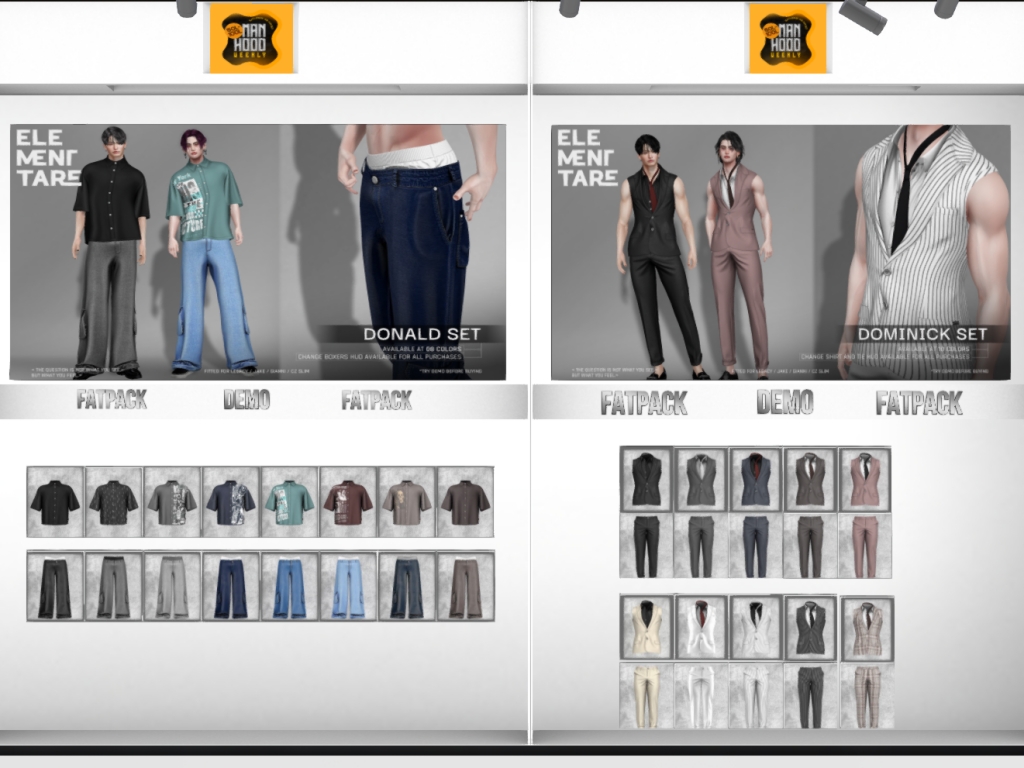Pick the brown Dominick vest
1024x768 pixels.
click(x=810, y=479)
